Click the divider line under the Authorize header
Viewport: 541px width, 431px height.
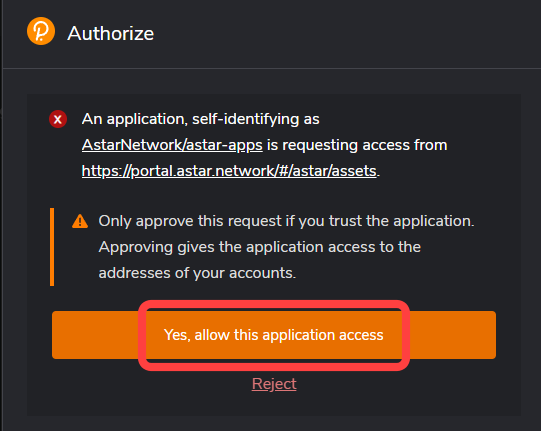coord(272,68)
